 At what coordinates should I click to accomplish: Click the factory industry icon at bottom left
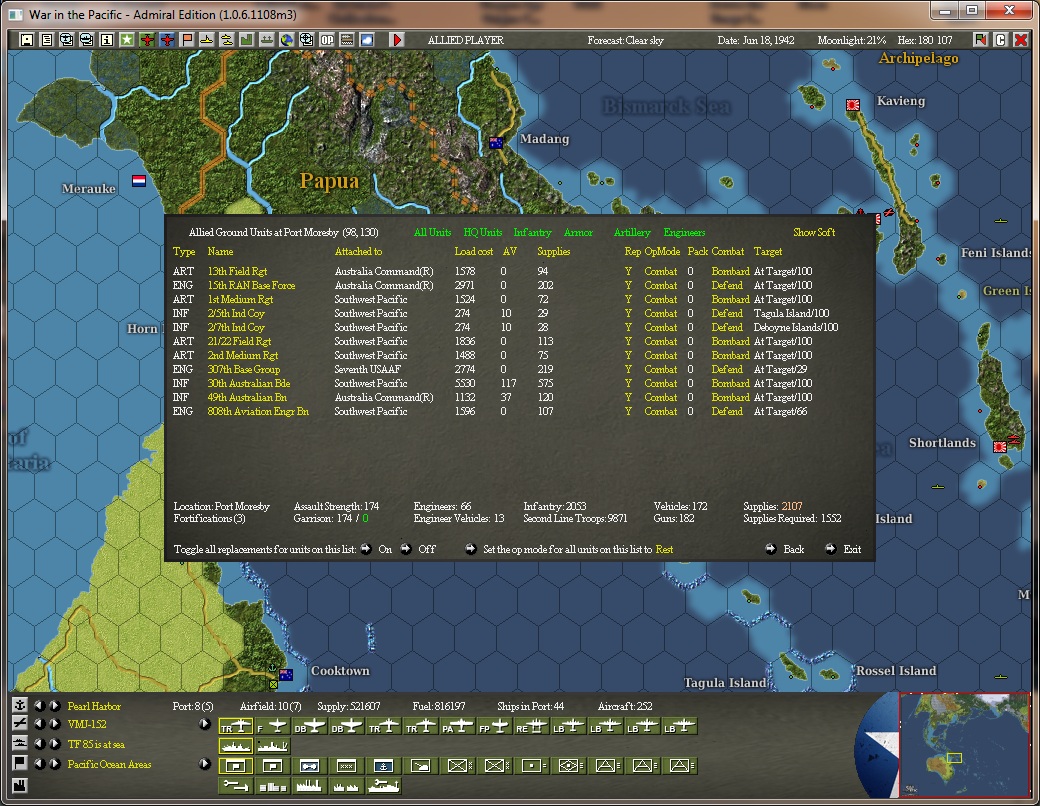(x=20, y=785)
